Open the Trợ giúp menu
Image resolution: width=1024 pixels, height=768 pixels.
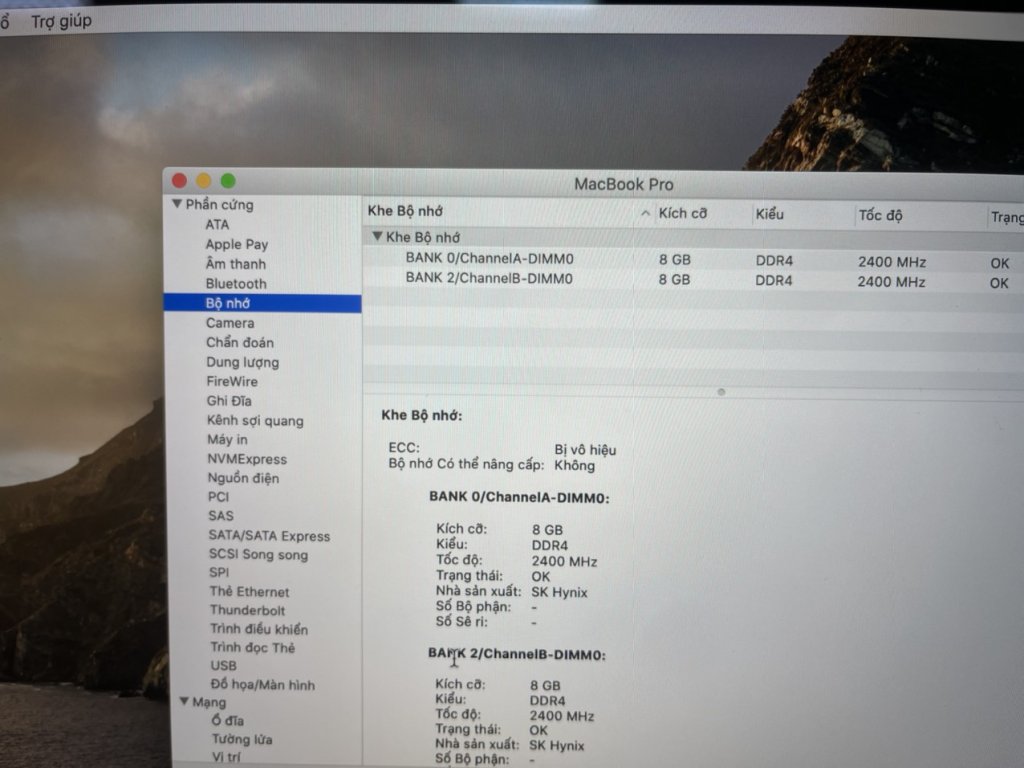point(61,21)
